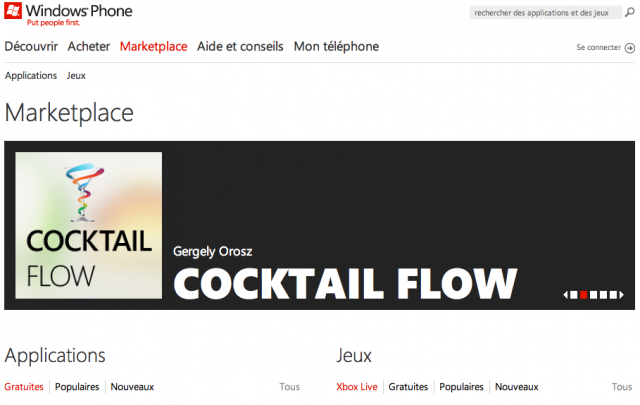The image size is (640, 405).
Task: Click the carousel next arrow
Action: (622, 295)
